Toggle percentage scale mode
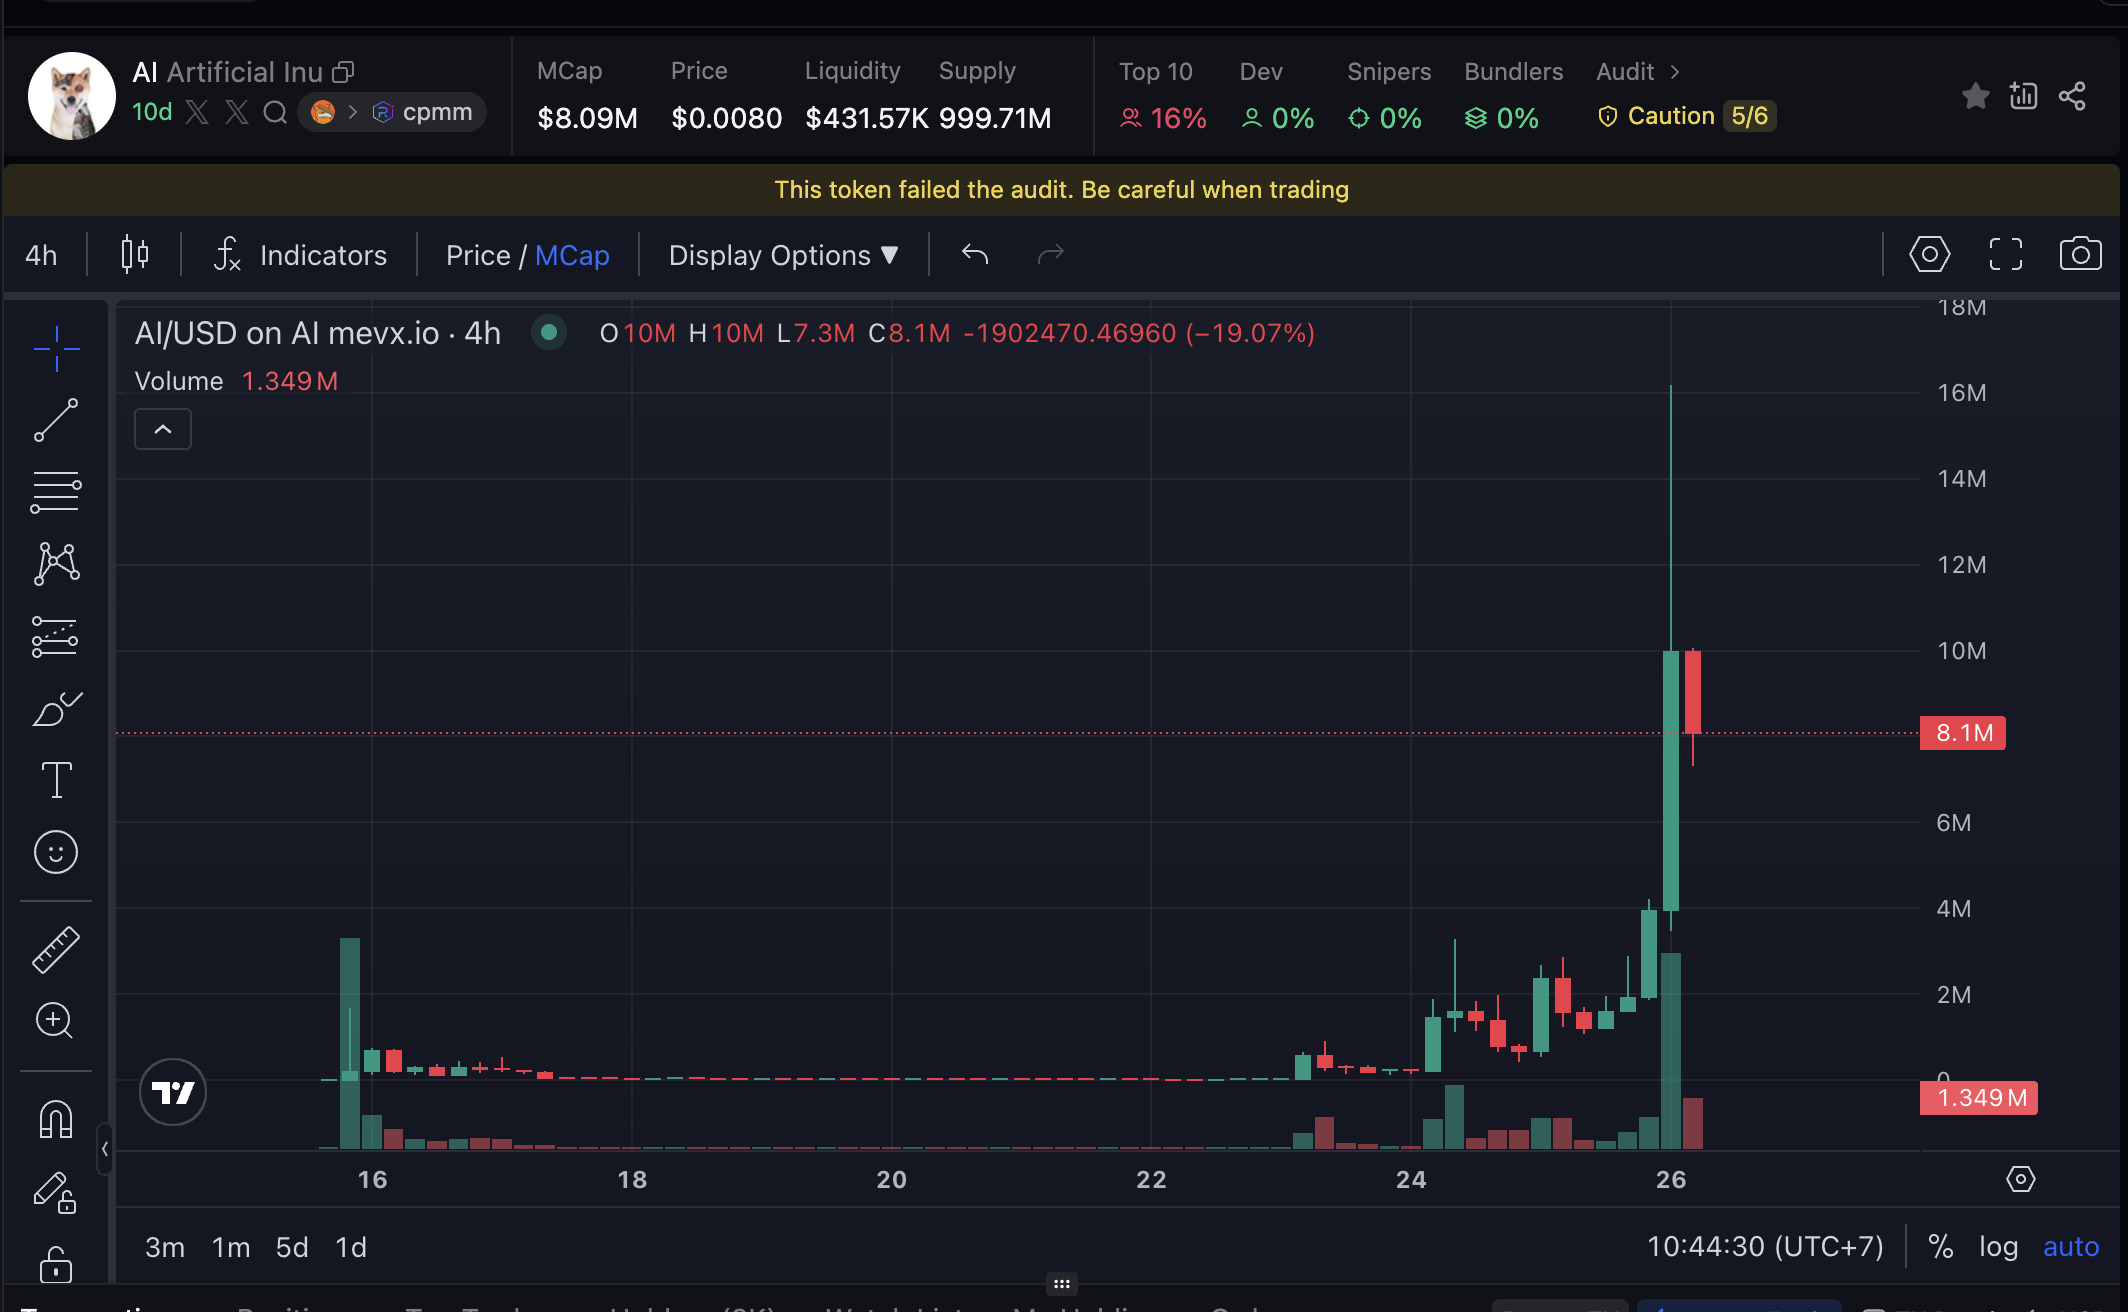Screen dimensions: 2128x1312 [x=1940, y=1246]
